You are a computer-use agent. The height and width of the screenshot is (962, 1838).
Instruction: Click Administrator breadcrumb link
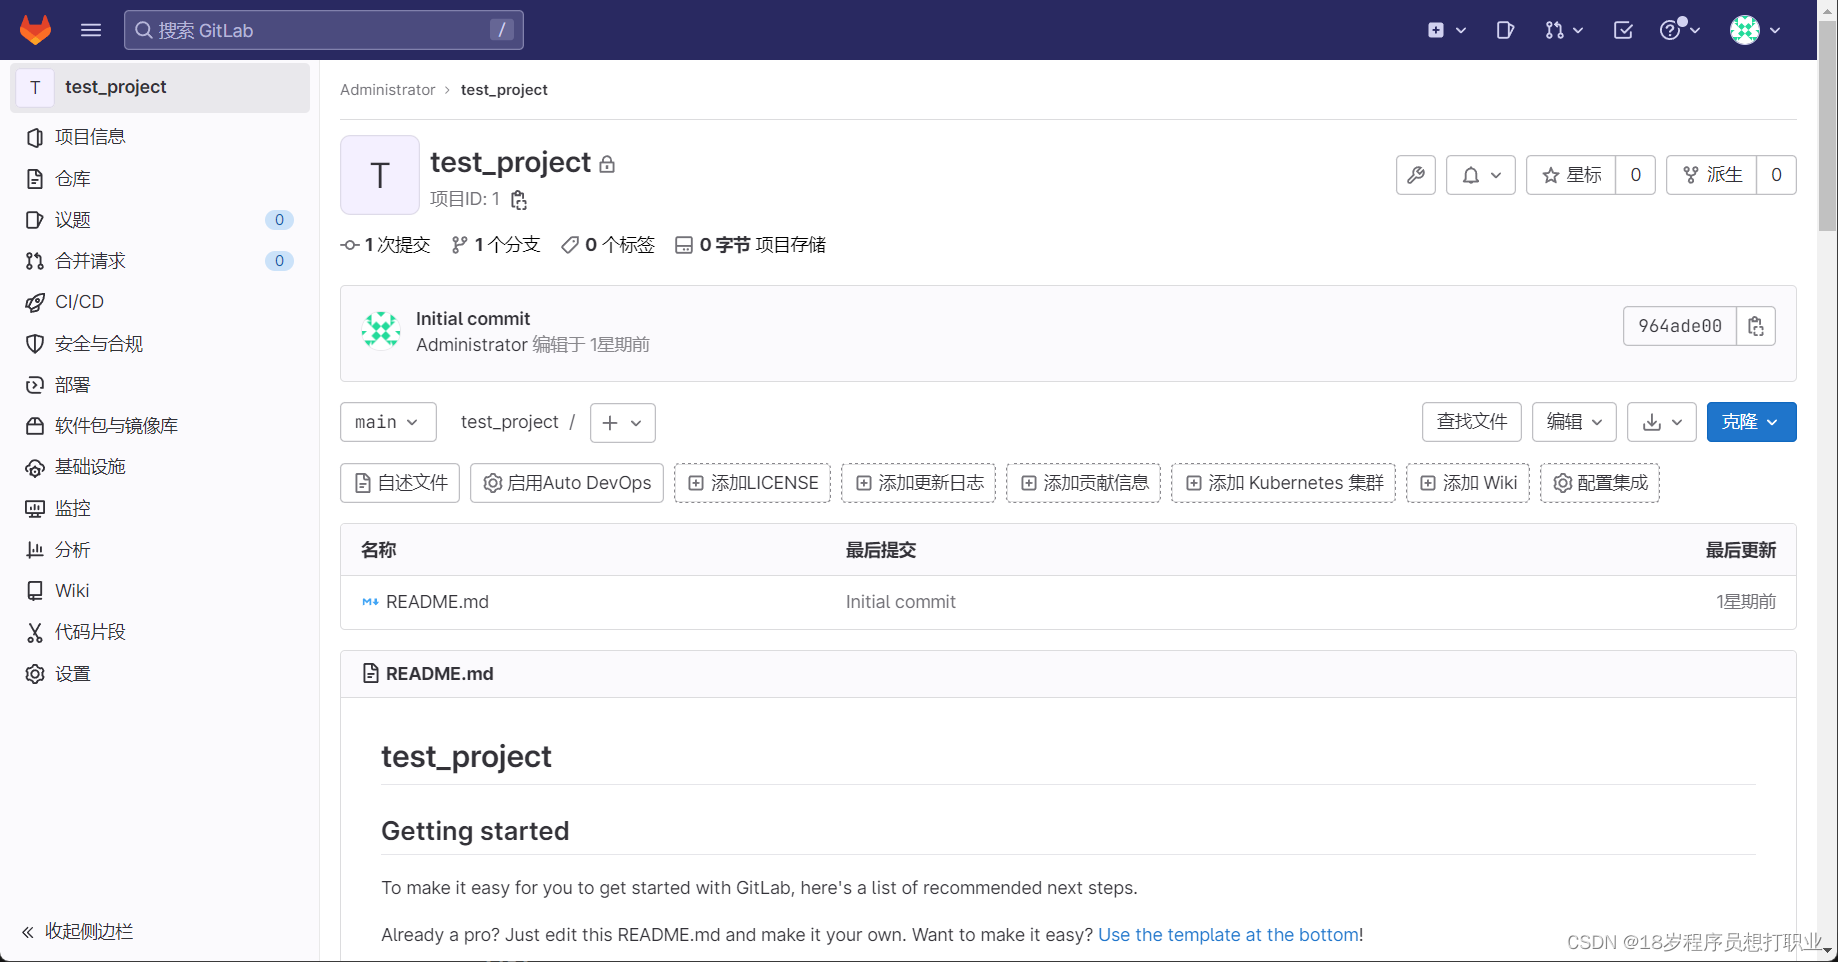387,90
